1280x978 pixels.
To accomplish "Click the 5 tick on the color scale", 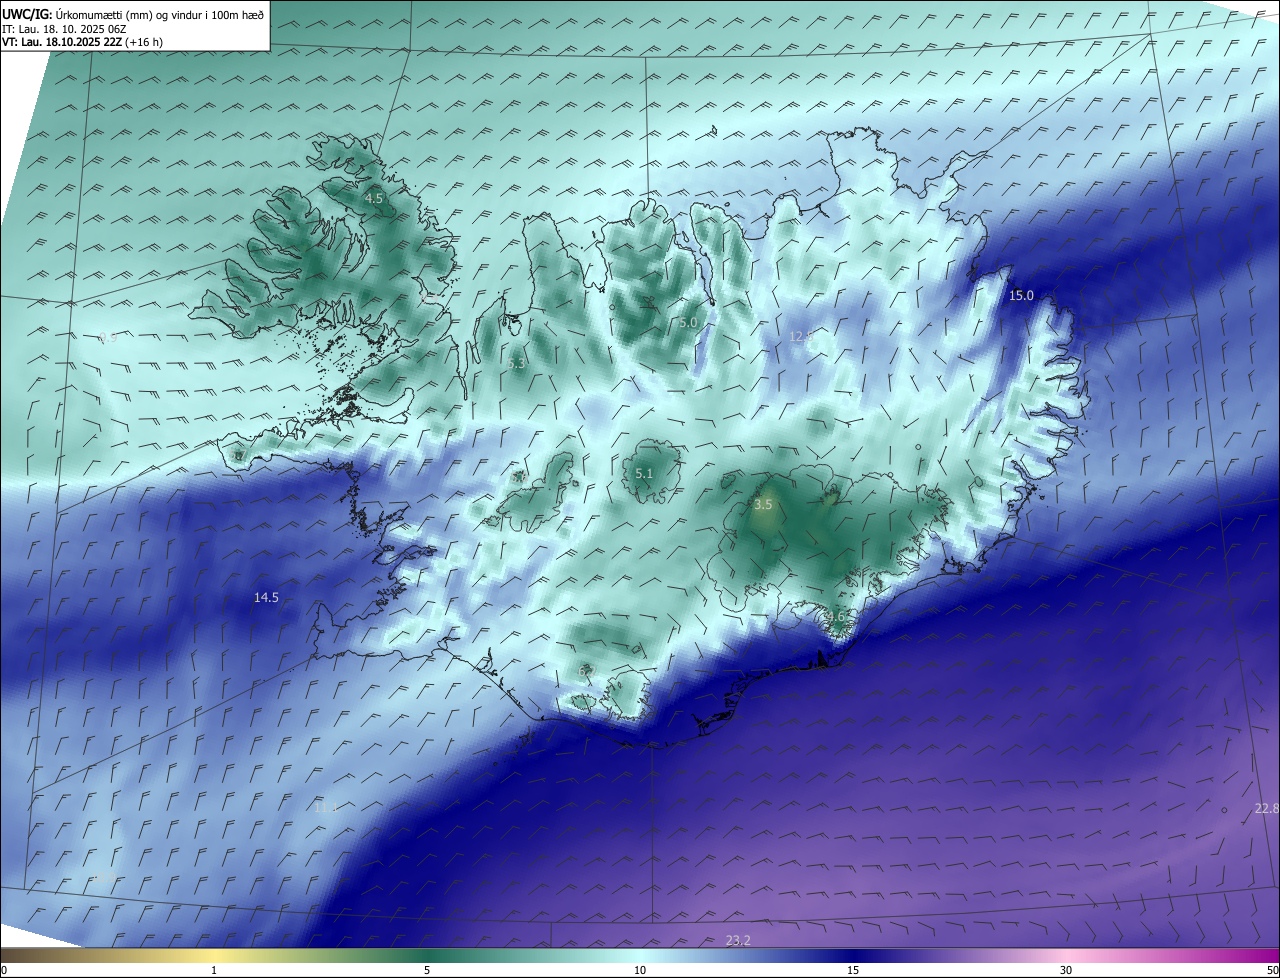I will (427, 970).
